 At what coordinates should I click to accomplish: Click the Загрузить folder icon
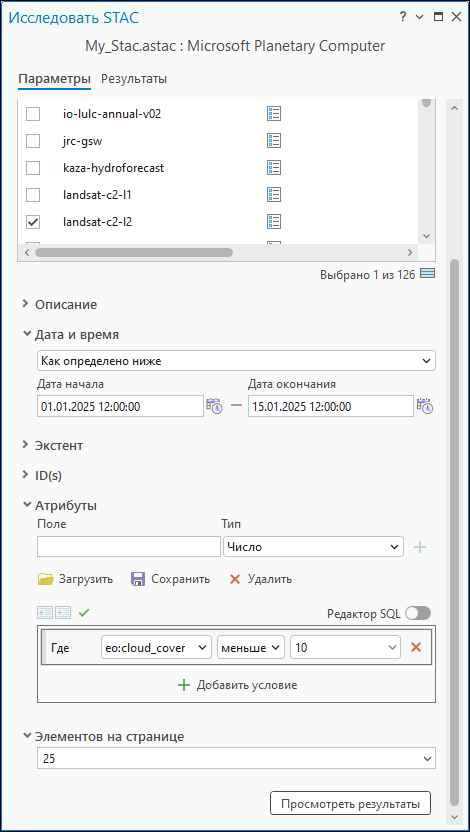(x=46, y=579)
